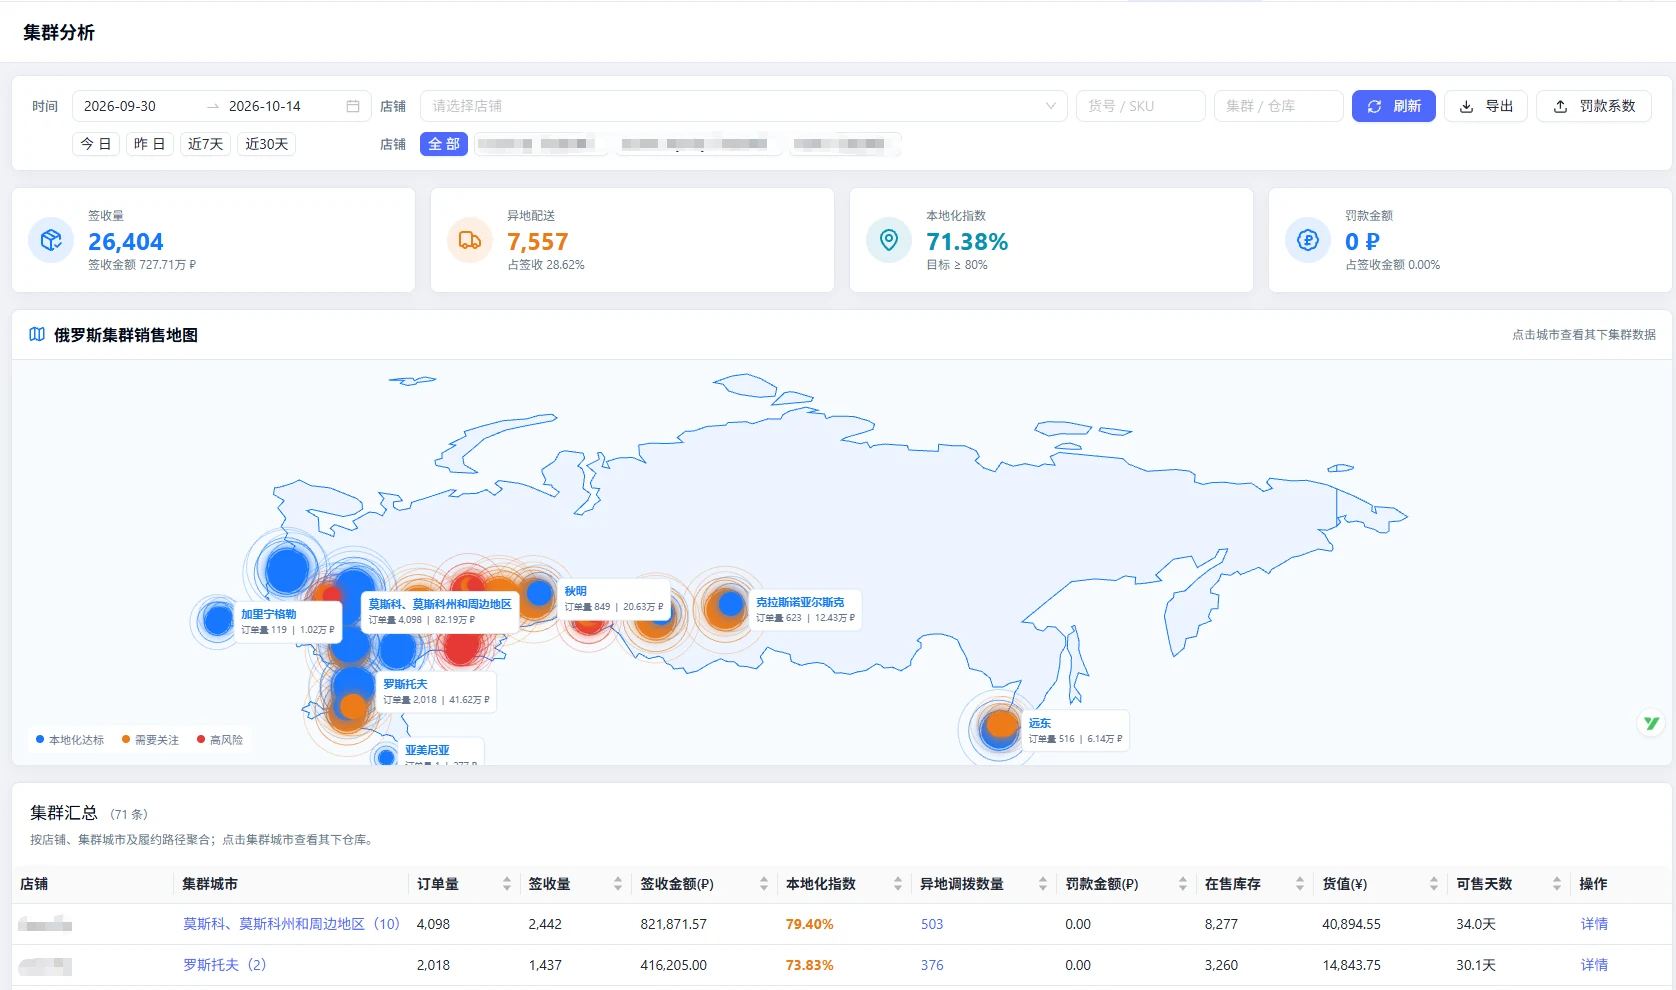The width and height of the screenshot is (1676, 990).
Task: Toggle the 需要关注 orange legend item
Action: 150,740
